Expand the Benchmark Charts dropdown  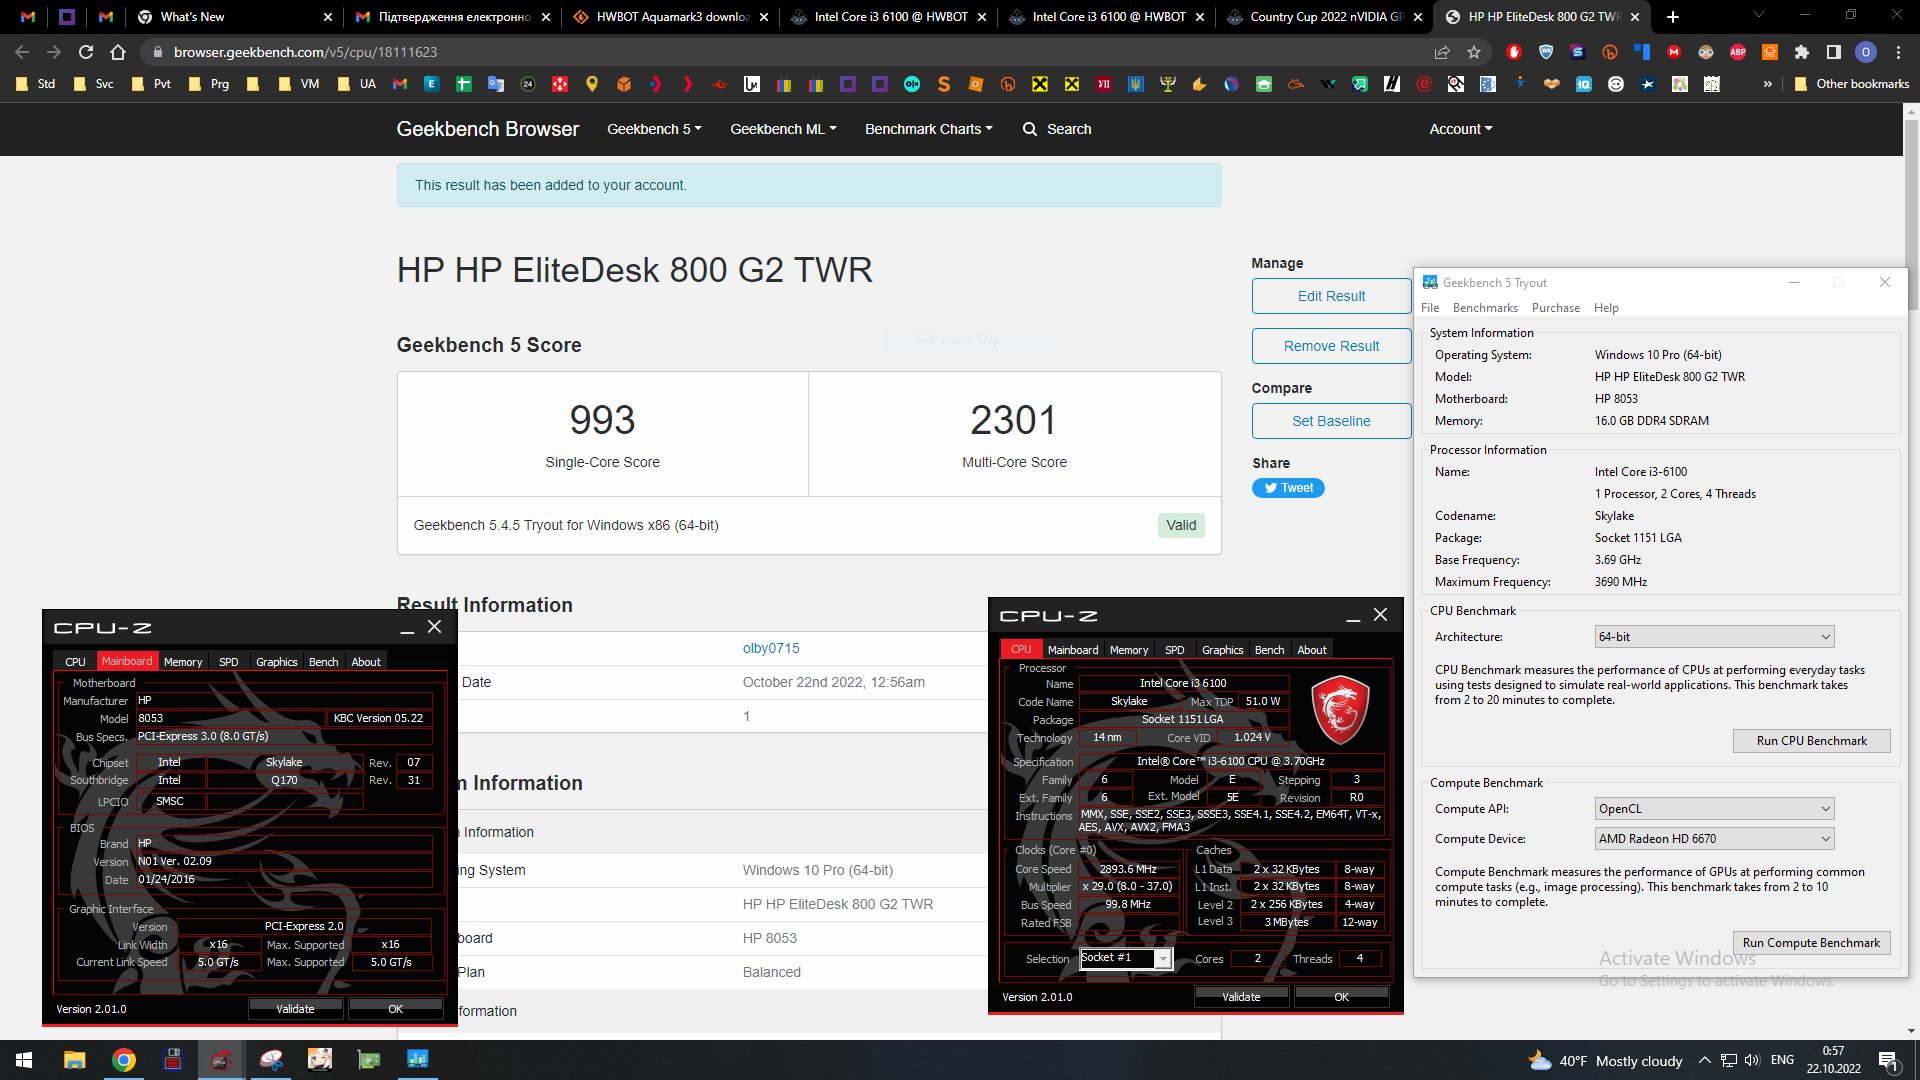click(929, 129)
